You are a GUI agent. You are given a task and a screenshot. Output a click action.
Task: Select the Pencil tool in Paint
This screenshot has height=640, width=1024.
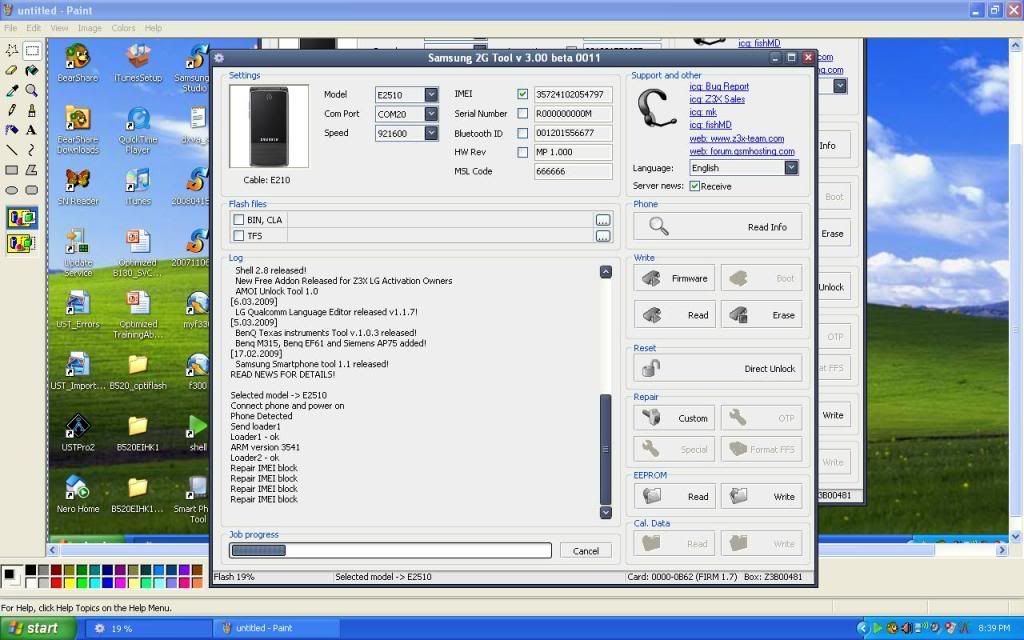12,110
